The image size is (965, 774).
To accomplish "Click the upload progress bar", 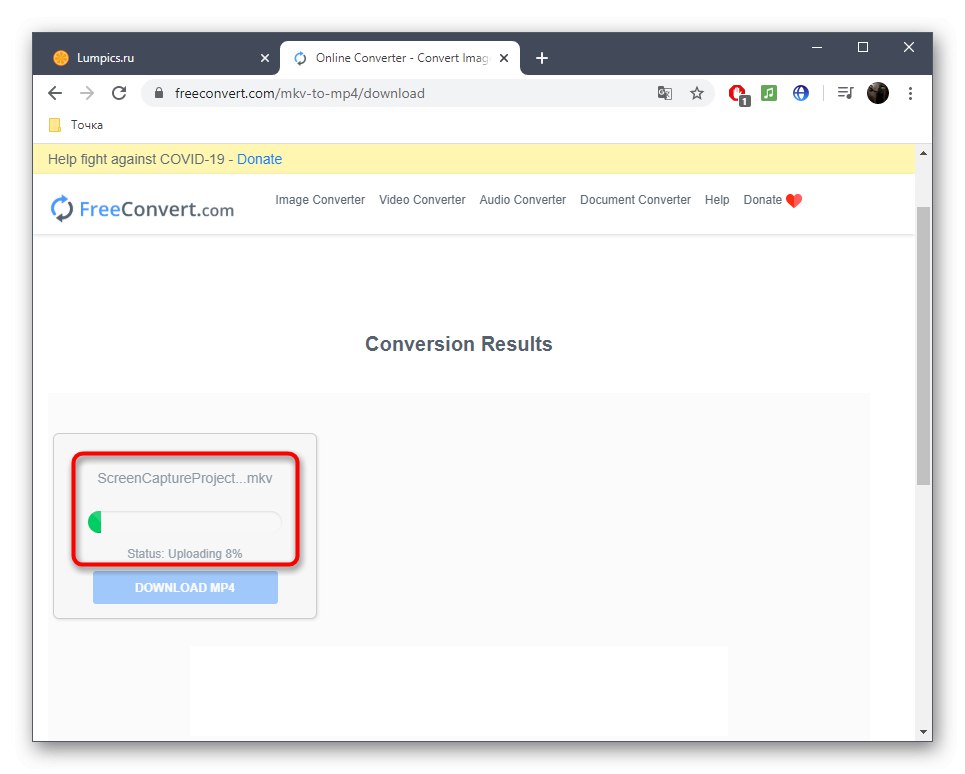I will pos(185,521).
